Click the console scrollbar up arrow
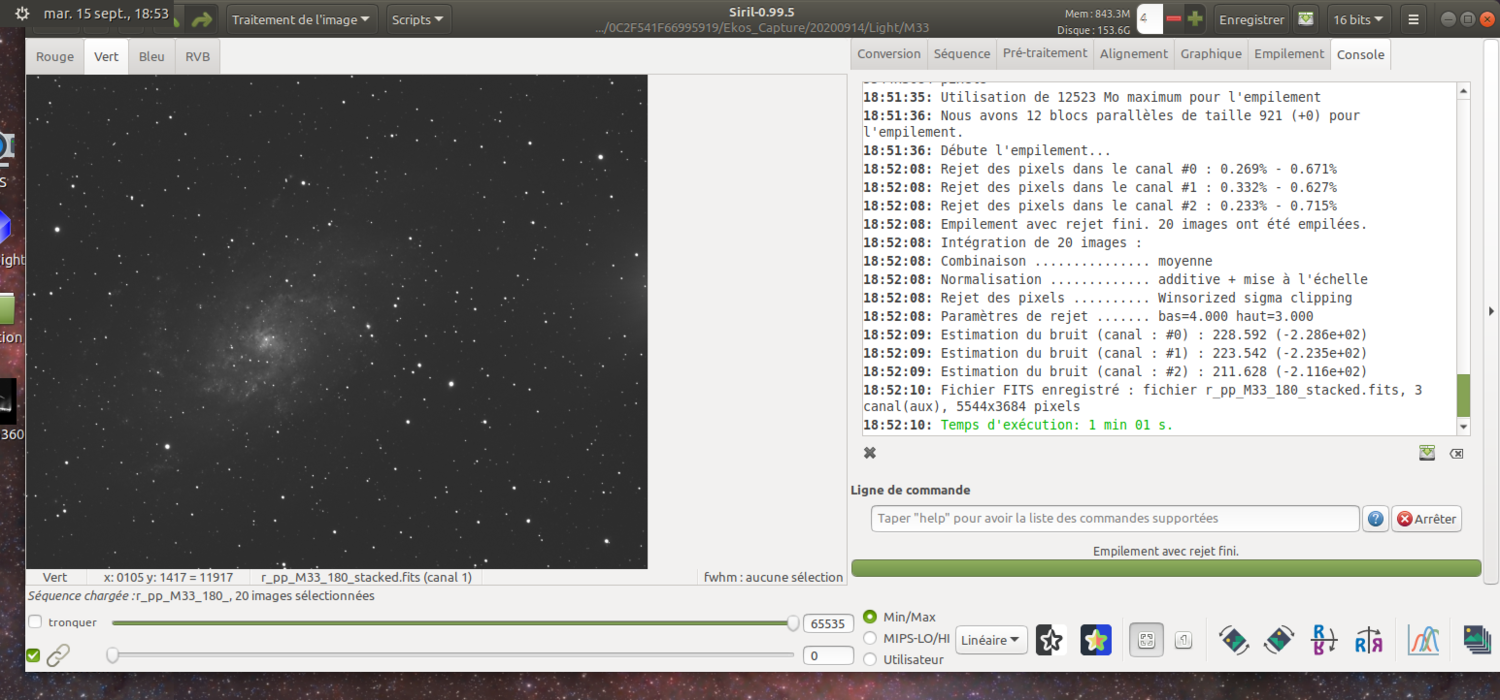This screenshot has width=1500, height=700. point(1464,91)
